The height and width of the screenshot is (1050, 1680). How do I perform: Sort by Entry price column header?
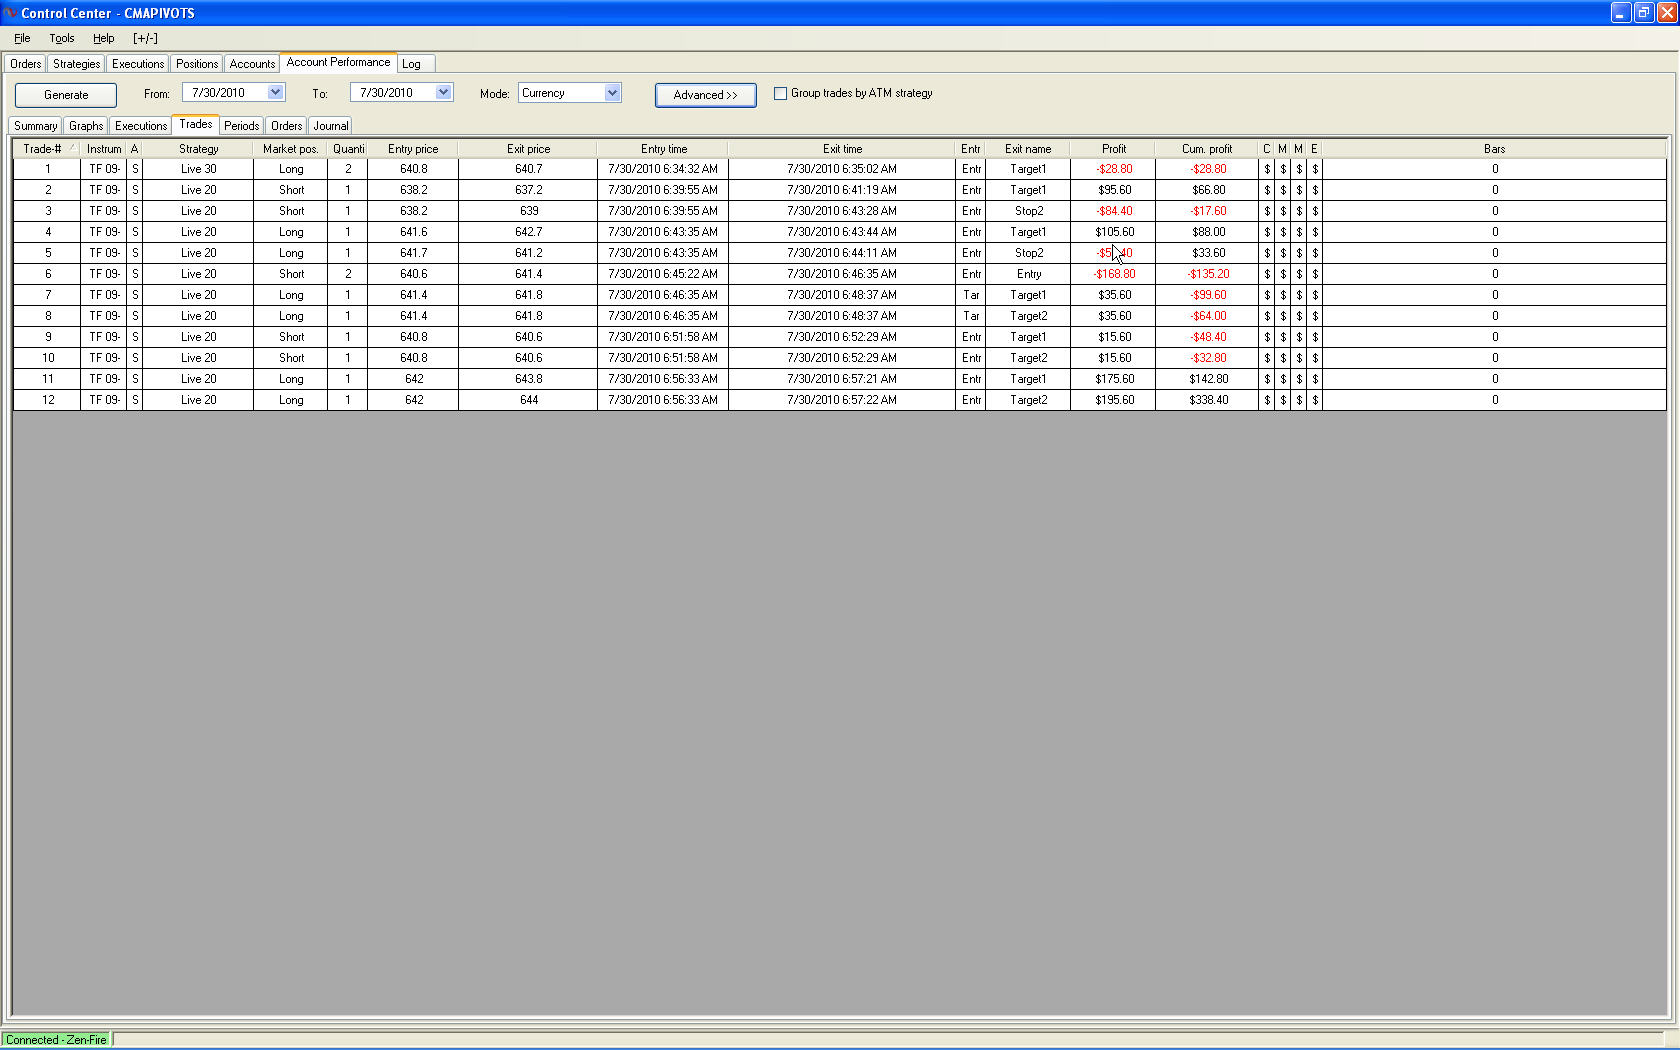[413, 149]
